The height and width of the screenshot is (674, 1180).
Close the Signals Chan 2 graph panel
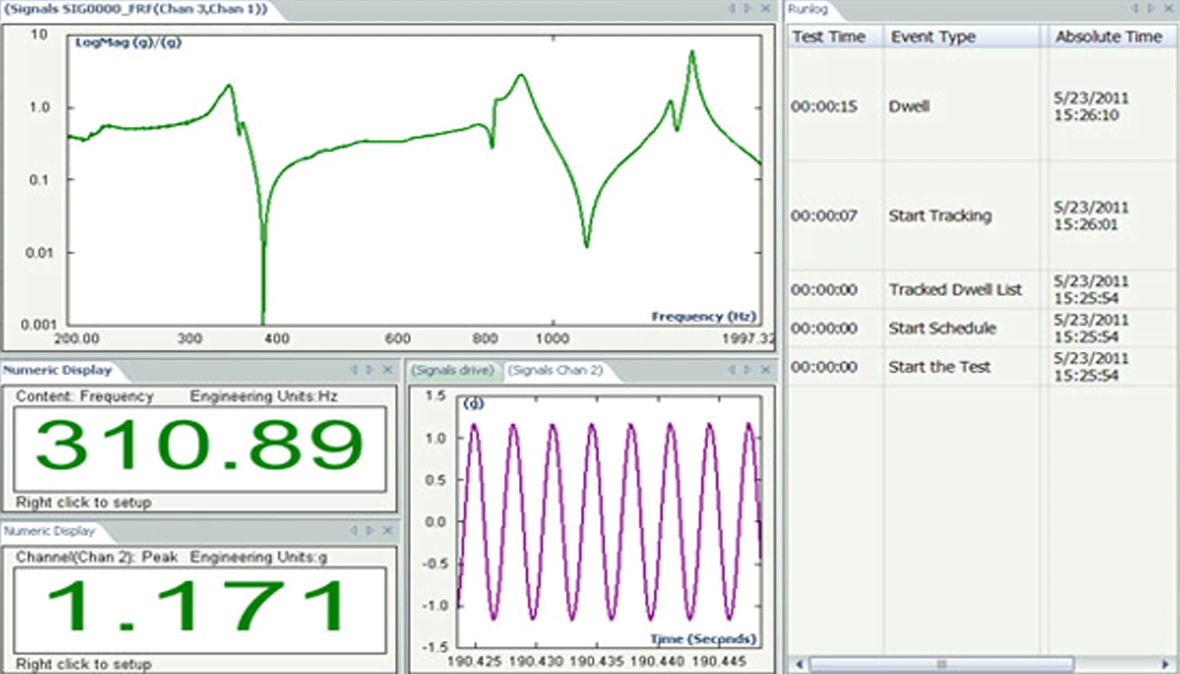coord(765,370)
